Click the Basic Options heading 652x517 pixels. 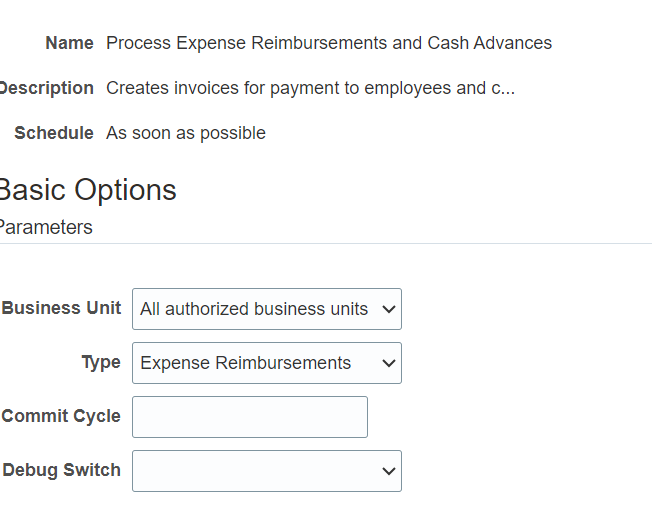click(x=87, y=190)
